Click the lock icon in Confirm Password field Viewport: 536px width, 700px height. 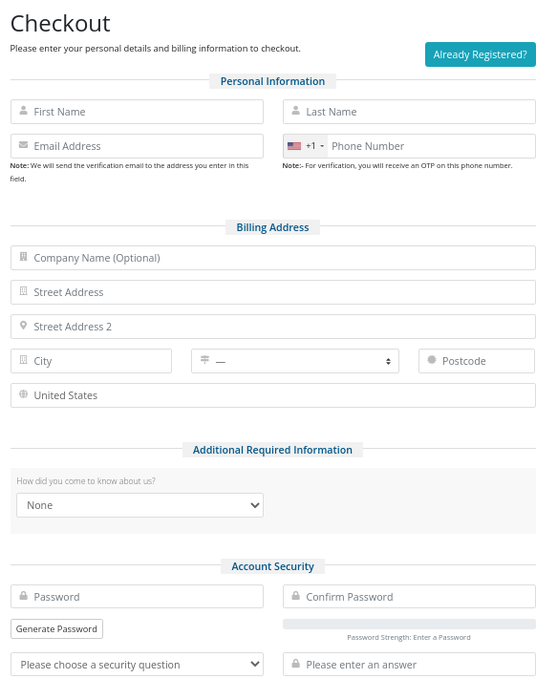(295, 596)
